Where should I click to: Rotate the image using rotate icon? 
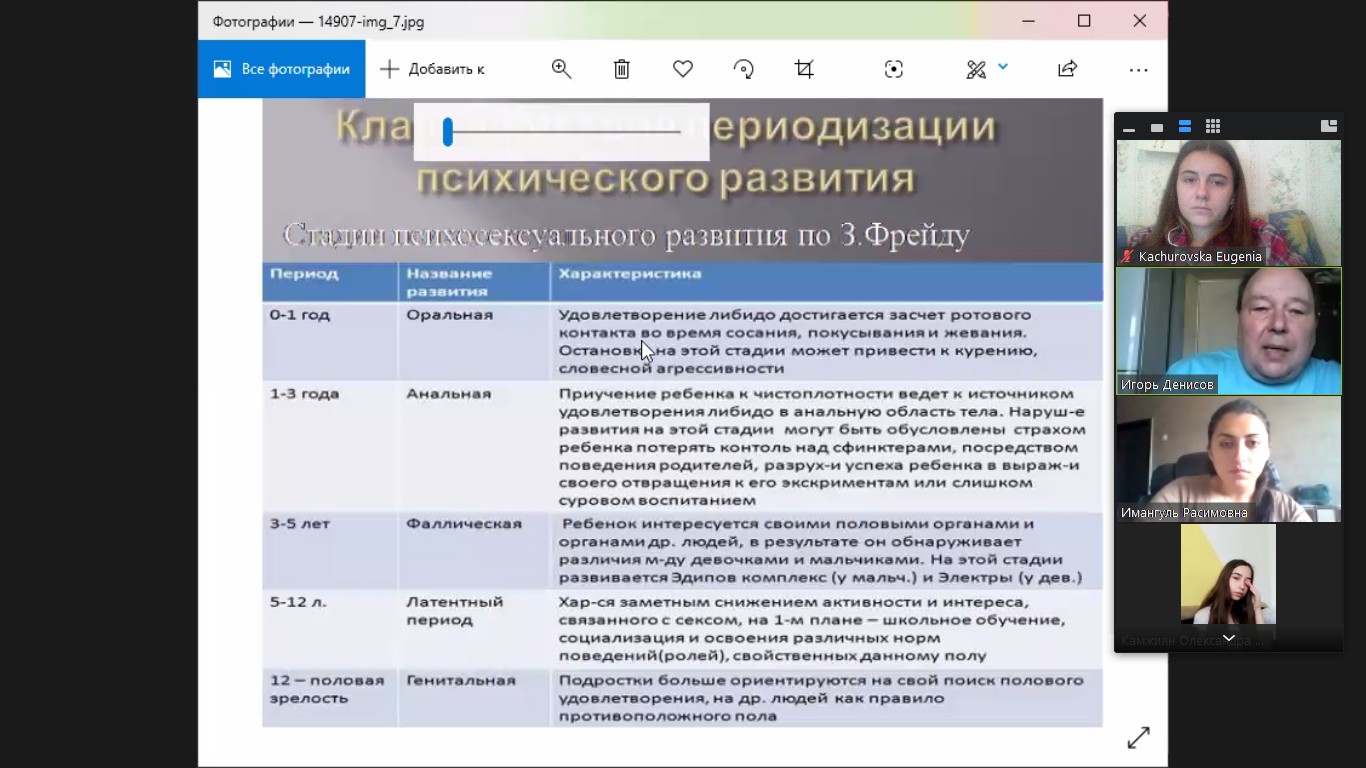(x=743, y=69)
